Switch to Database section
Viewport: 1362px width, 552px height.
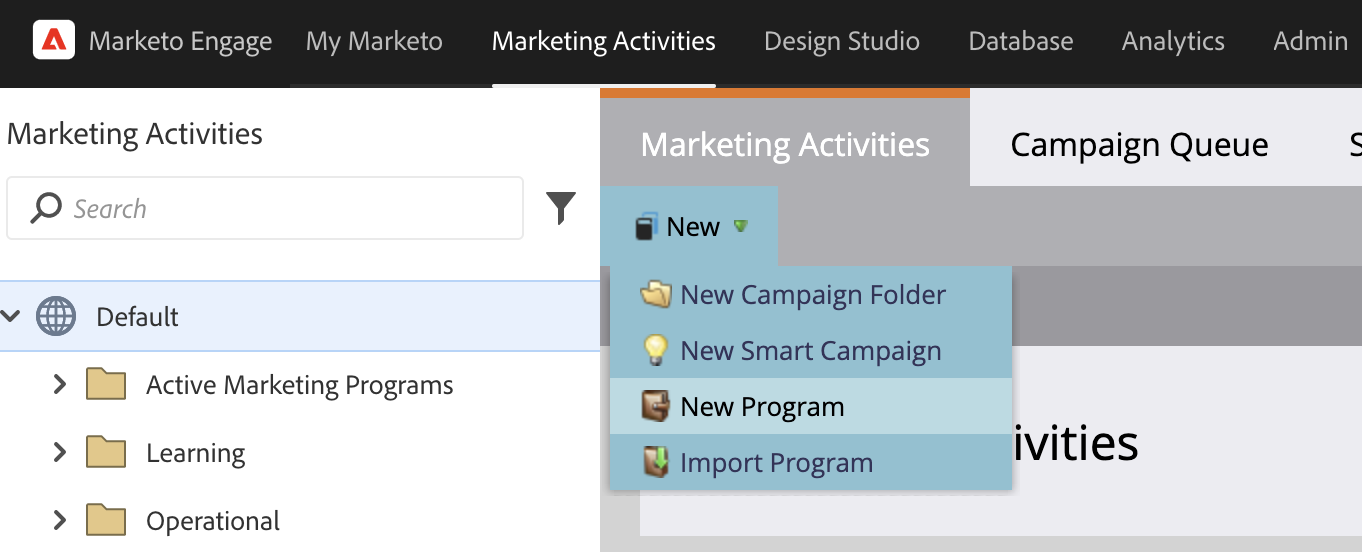pos(1021,41)
